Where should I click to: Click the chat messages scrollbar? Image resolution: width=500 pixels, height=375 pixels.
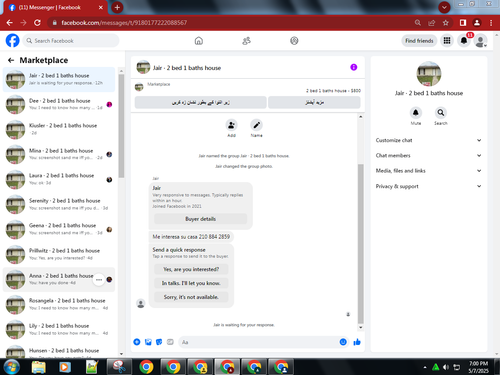point(360,243)
